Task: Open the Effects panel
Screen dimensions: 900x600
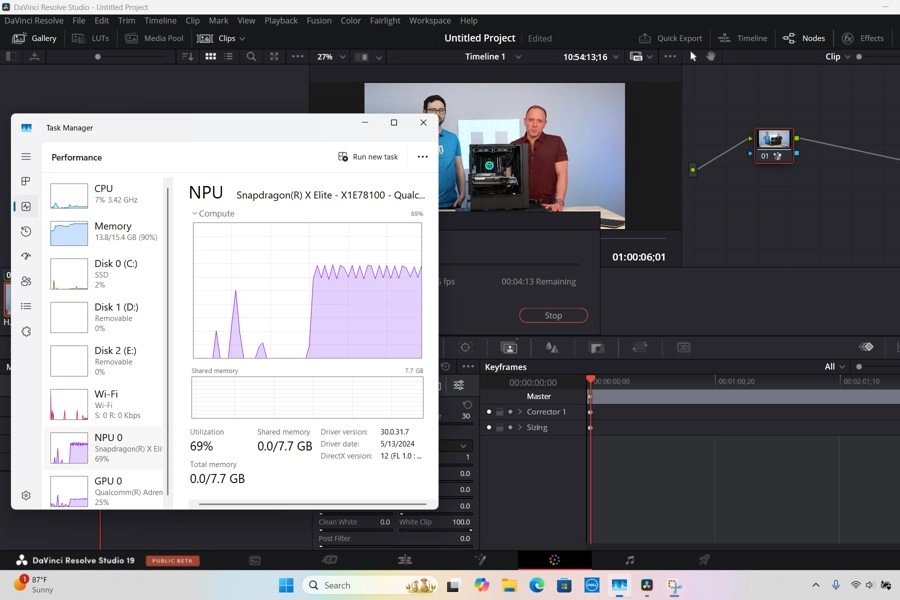Action: (863, 38)
